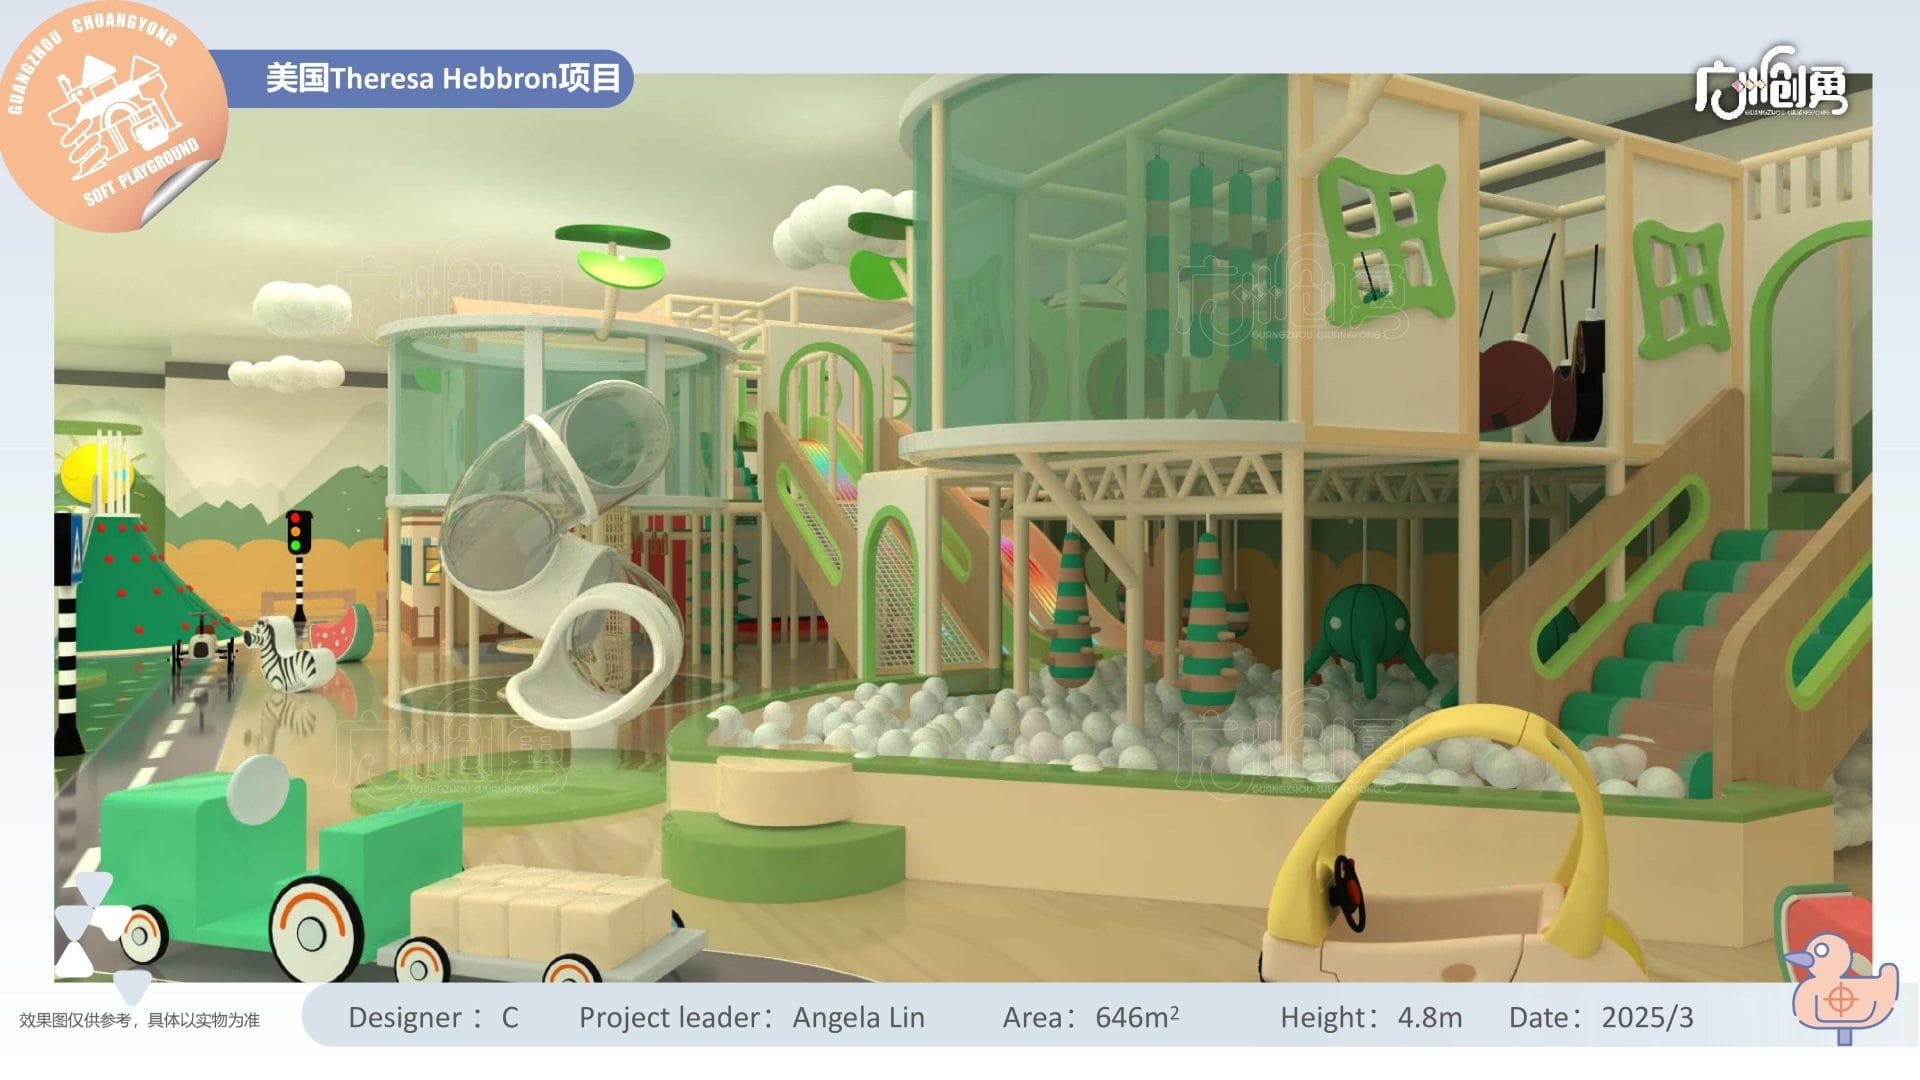Click the Date 2025/3 text
The height and width of the screenshot is (1080, 1920).
pos(1600,1017)
